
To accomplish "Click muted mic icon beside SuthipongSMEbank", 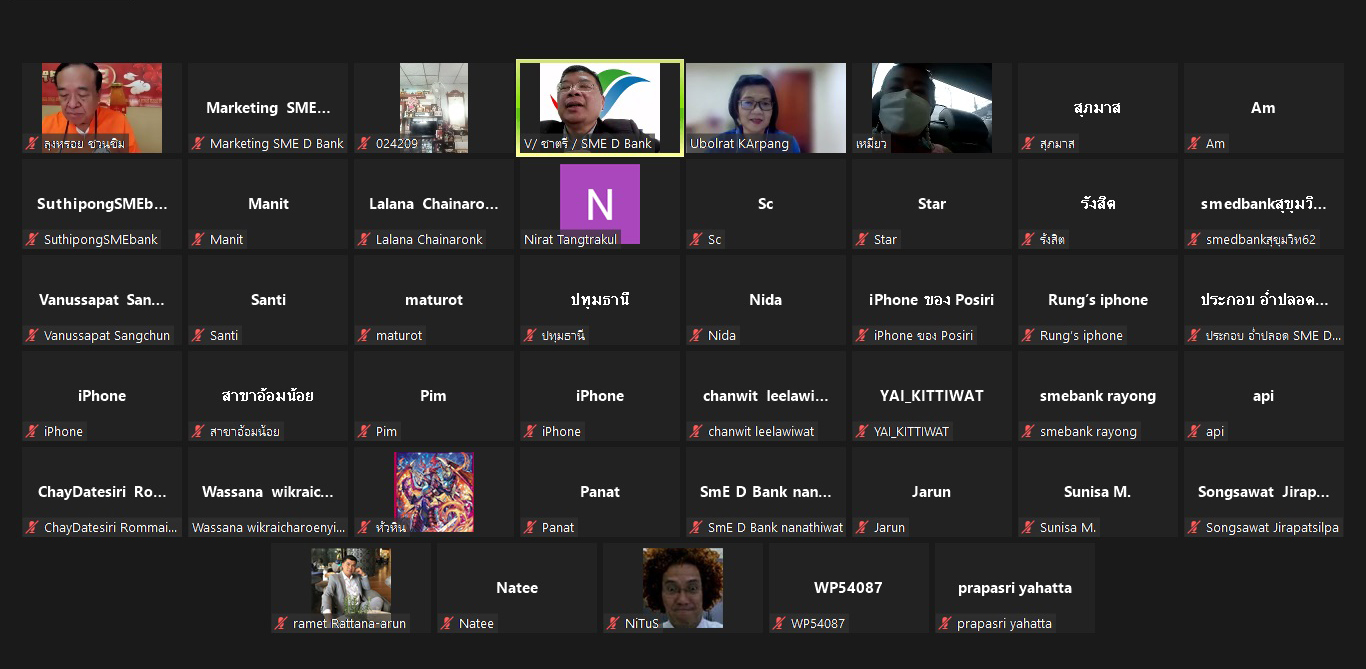I will (x=32, y=240).
